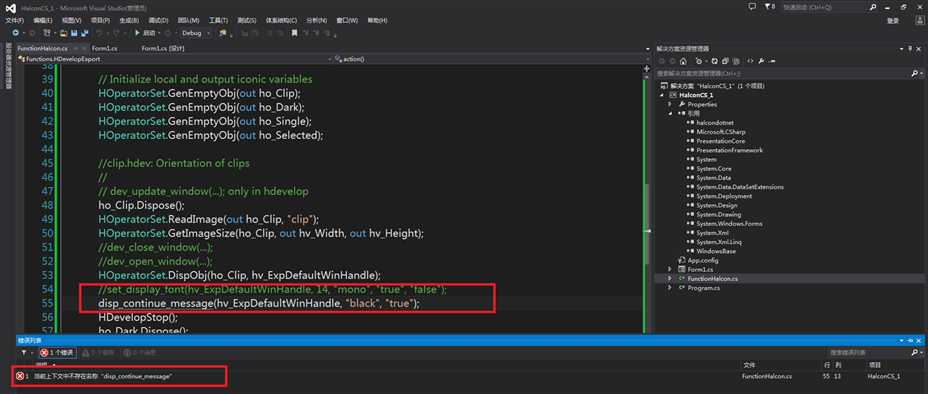Open the 视图(V) menu
928x394 pixels.
click(x=72, y=20)
